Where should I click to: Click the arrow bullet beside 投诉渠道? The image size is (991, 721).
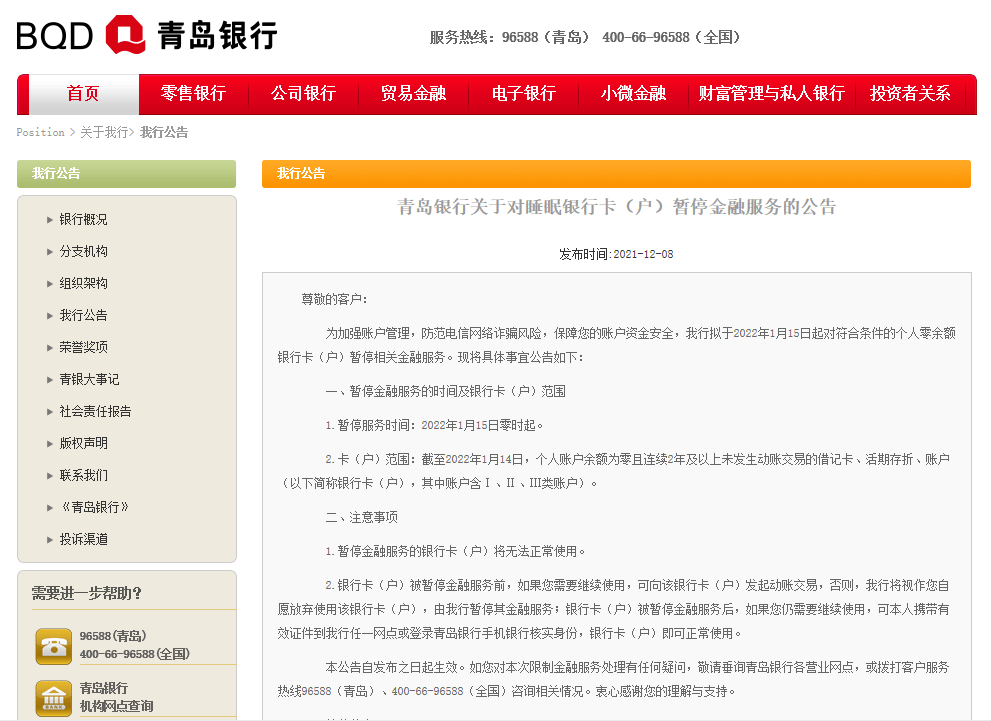pos(50,540)
